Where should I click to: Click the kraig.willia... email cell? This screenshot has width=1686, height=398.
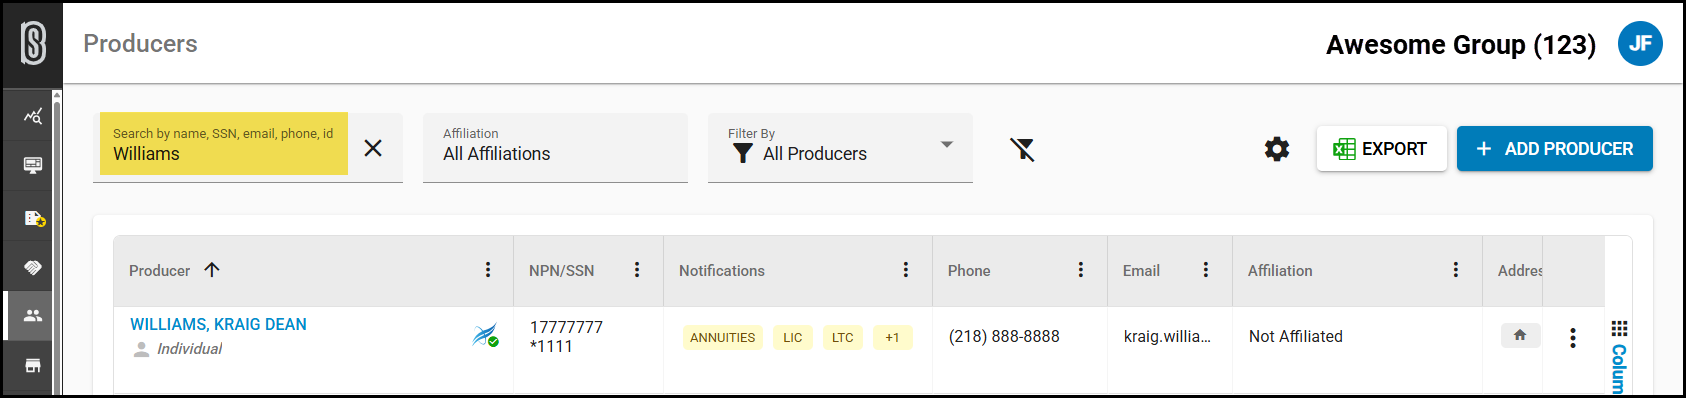1167,336
